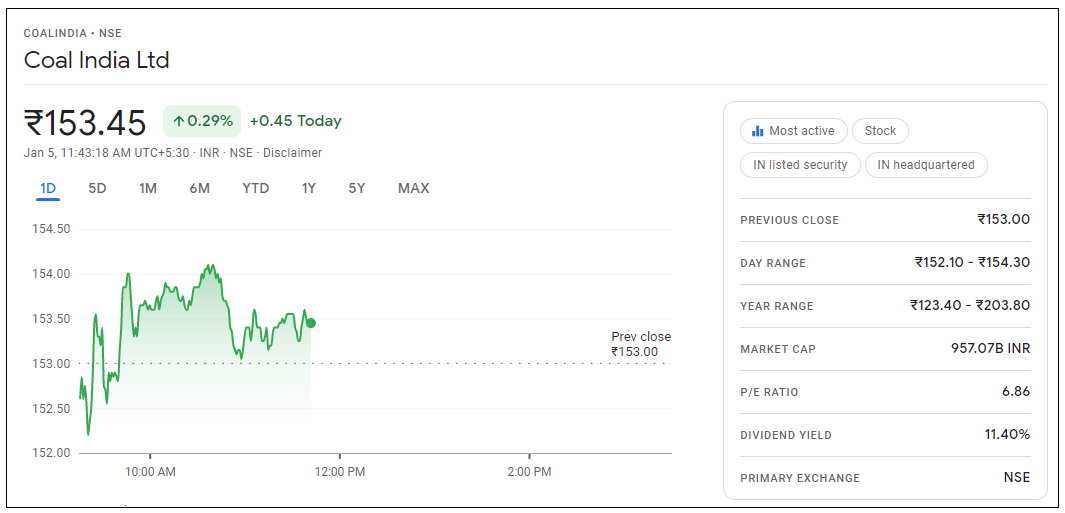This screenshot has width=1065, height=513.
Task: Switch to the 5D chart tab
Action: tap(97, 188)
